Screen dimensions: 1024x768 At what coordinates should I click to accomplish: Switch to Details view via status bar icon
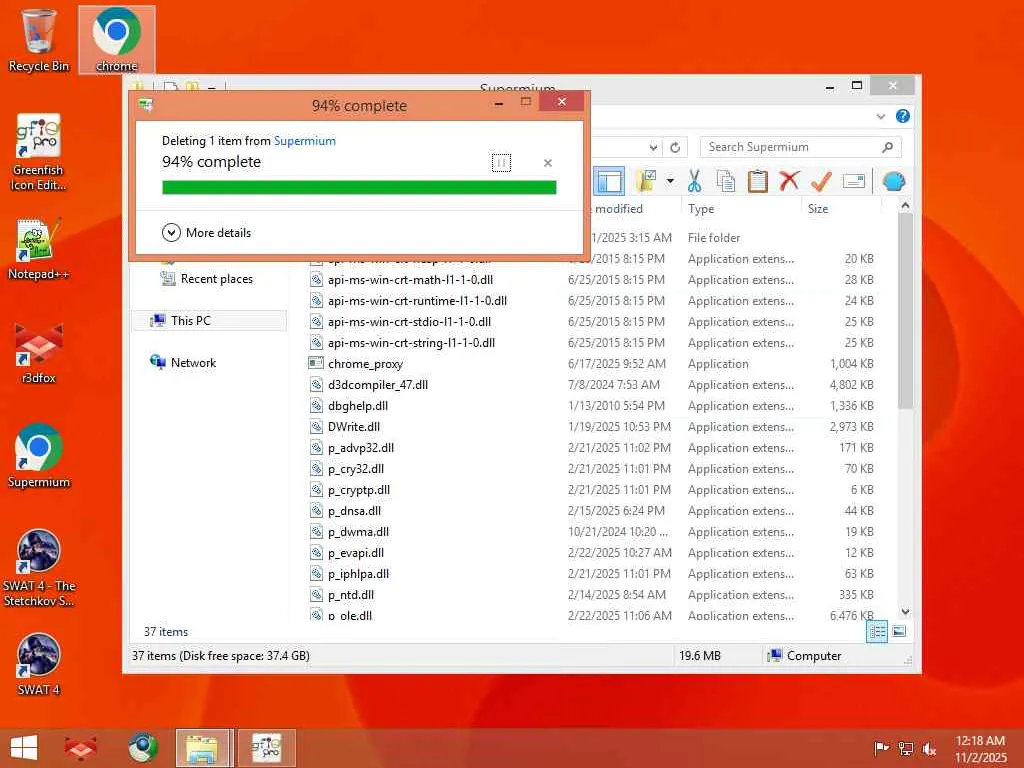[x=877, y=632]
